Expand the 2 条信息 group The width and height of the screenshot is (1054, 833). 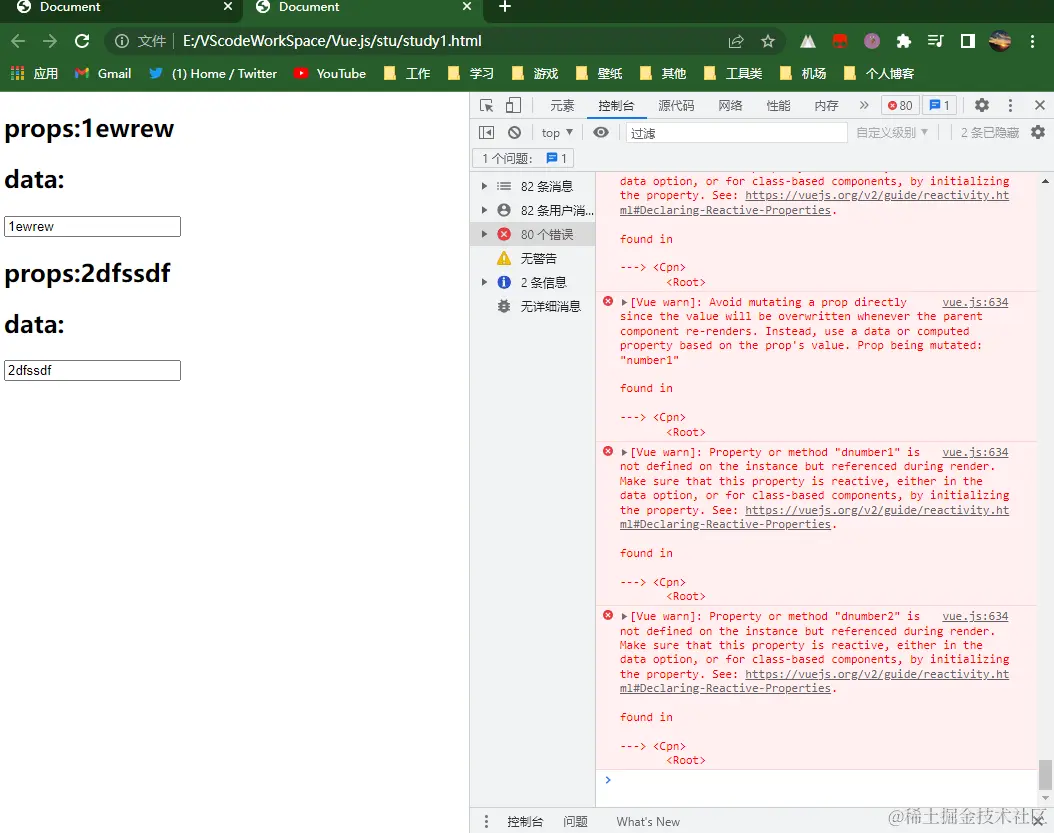click(x=484, y=282)
